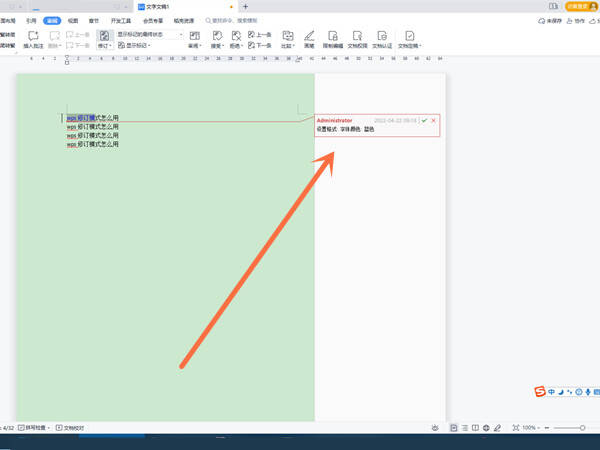
Task: Expand the Show Markup (显示标记) menu
Action: [x=134, y=46]
